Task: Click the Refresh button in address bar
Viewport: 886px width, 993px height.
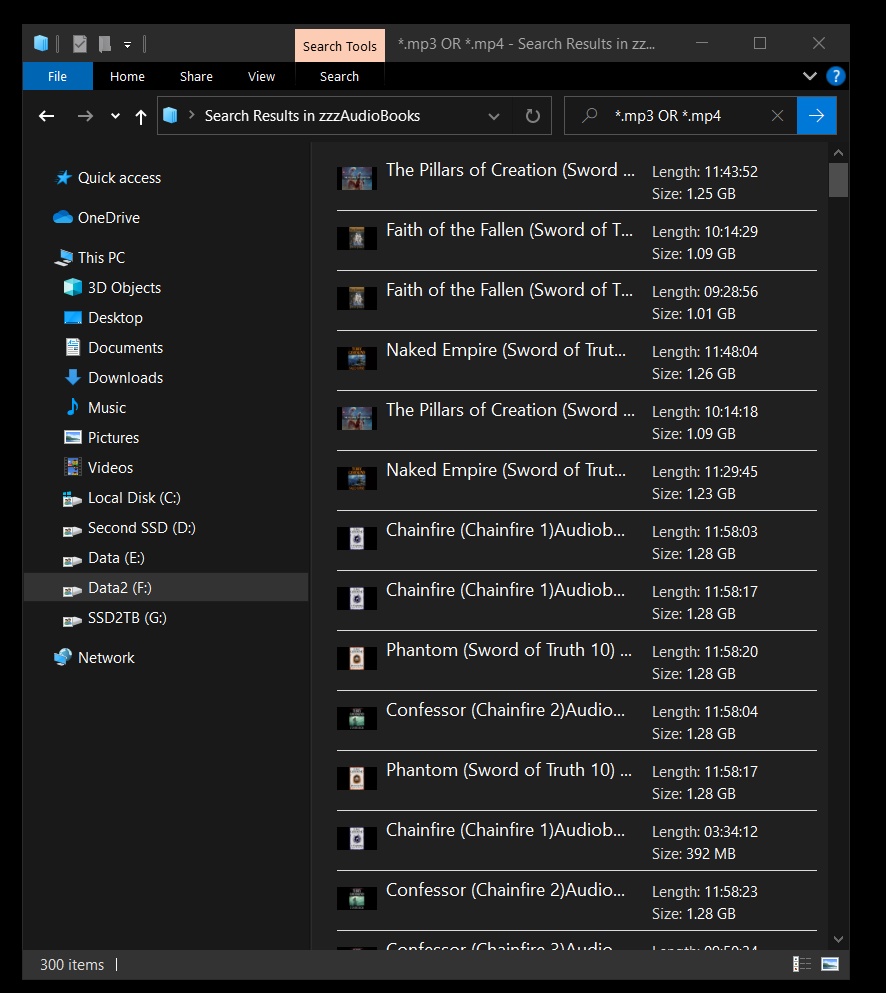Action: click(532, 116)
